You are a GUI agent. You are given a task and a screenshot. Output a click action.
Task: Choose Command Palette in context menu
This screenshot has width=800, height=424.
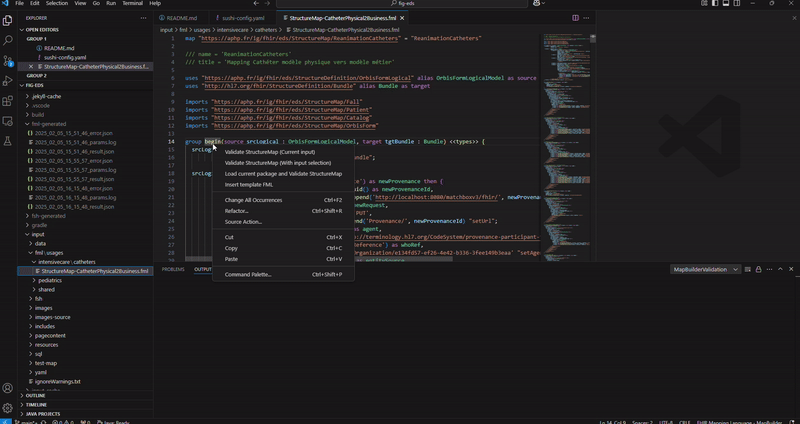coord(283,275)
